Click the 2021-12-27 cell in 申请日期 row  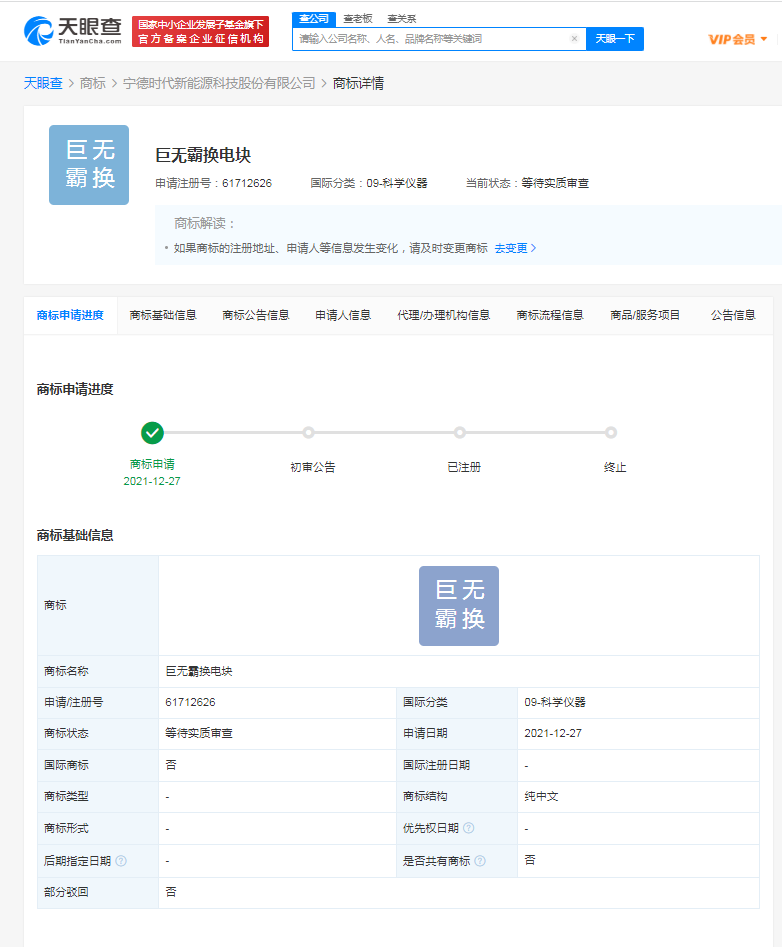click(638, 733)
